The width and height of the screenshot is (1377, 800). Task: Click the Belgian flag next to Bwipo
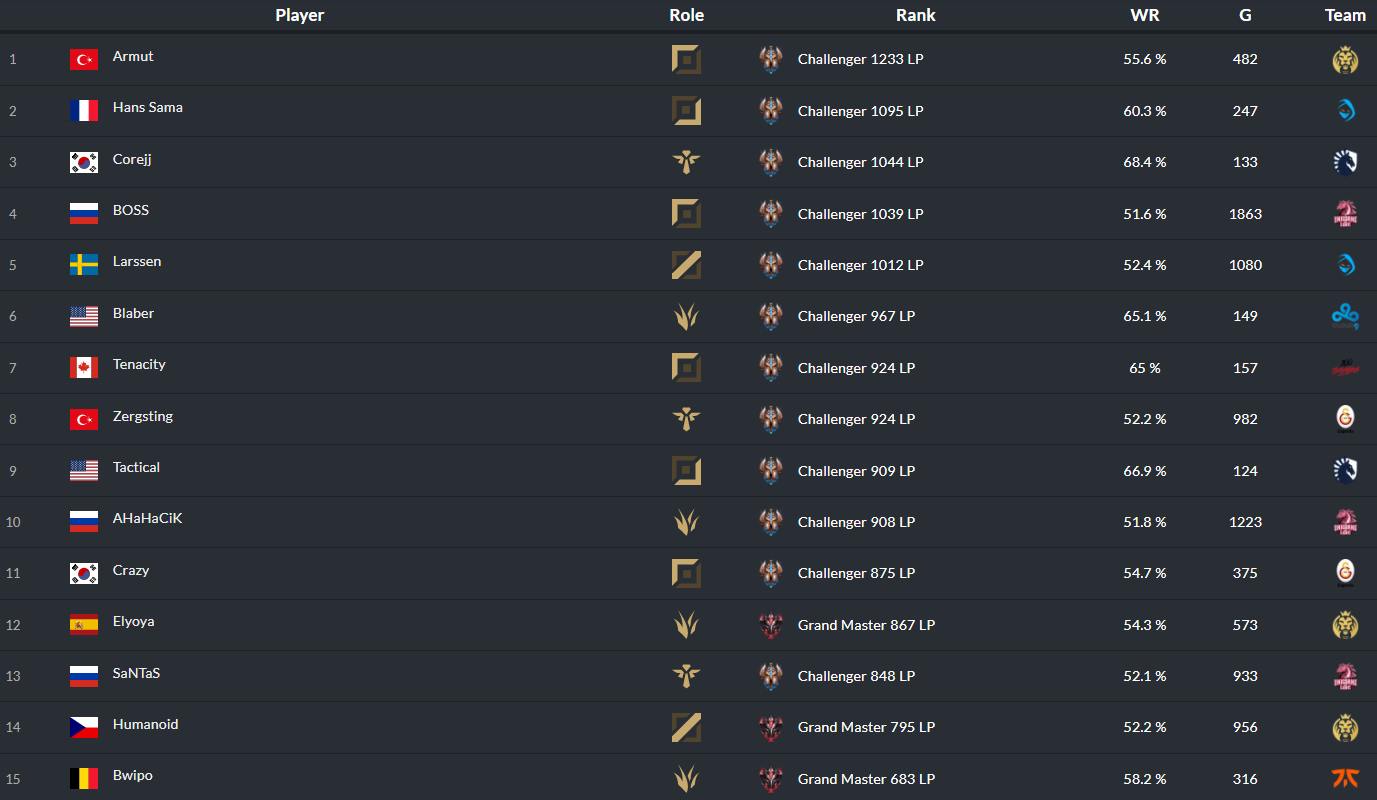click(84, 779)
